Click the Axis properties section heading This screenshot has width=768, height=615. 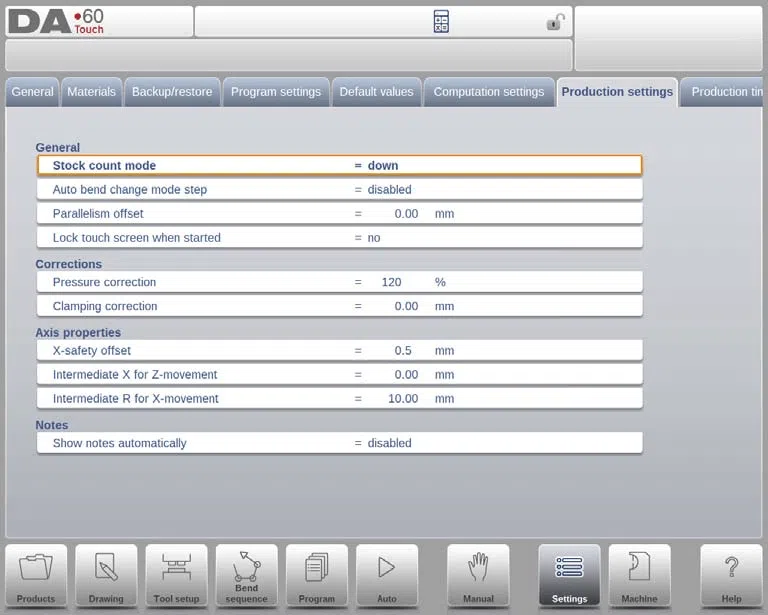(78, 332)
